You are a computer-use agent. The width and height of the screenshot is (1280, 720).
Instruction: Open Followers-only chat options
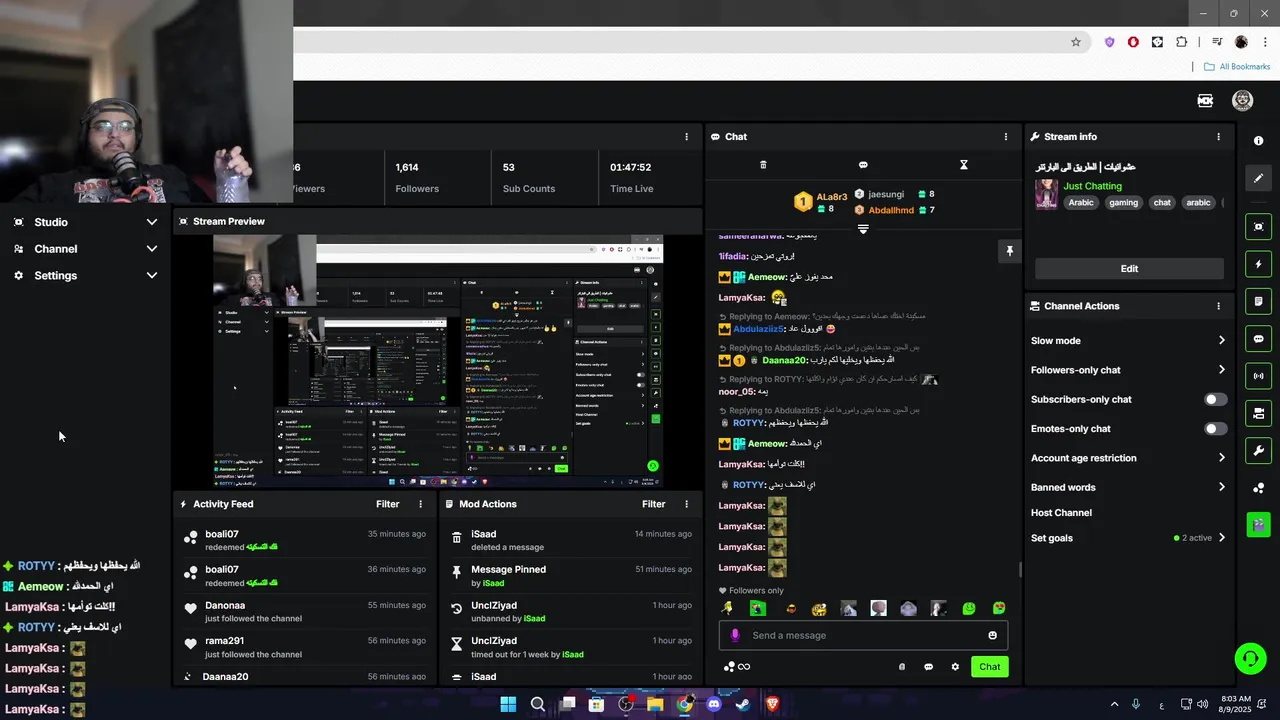pyautogui.click(x=1128, y=370)
